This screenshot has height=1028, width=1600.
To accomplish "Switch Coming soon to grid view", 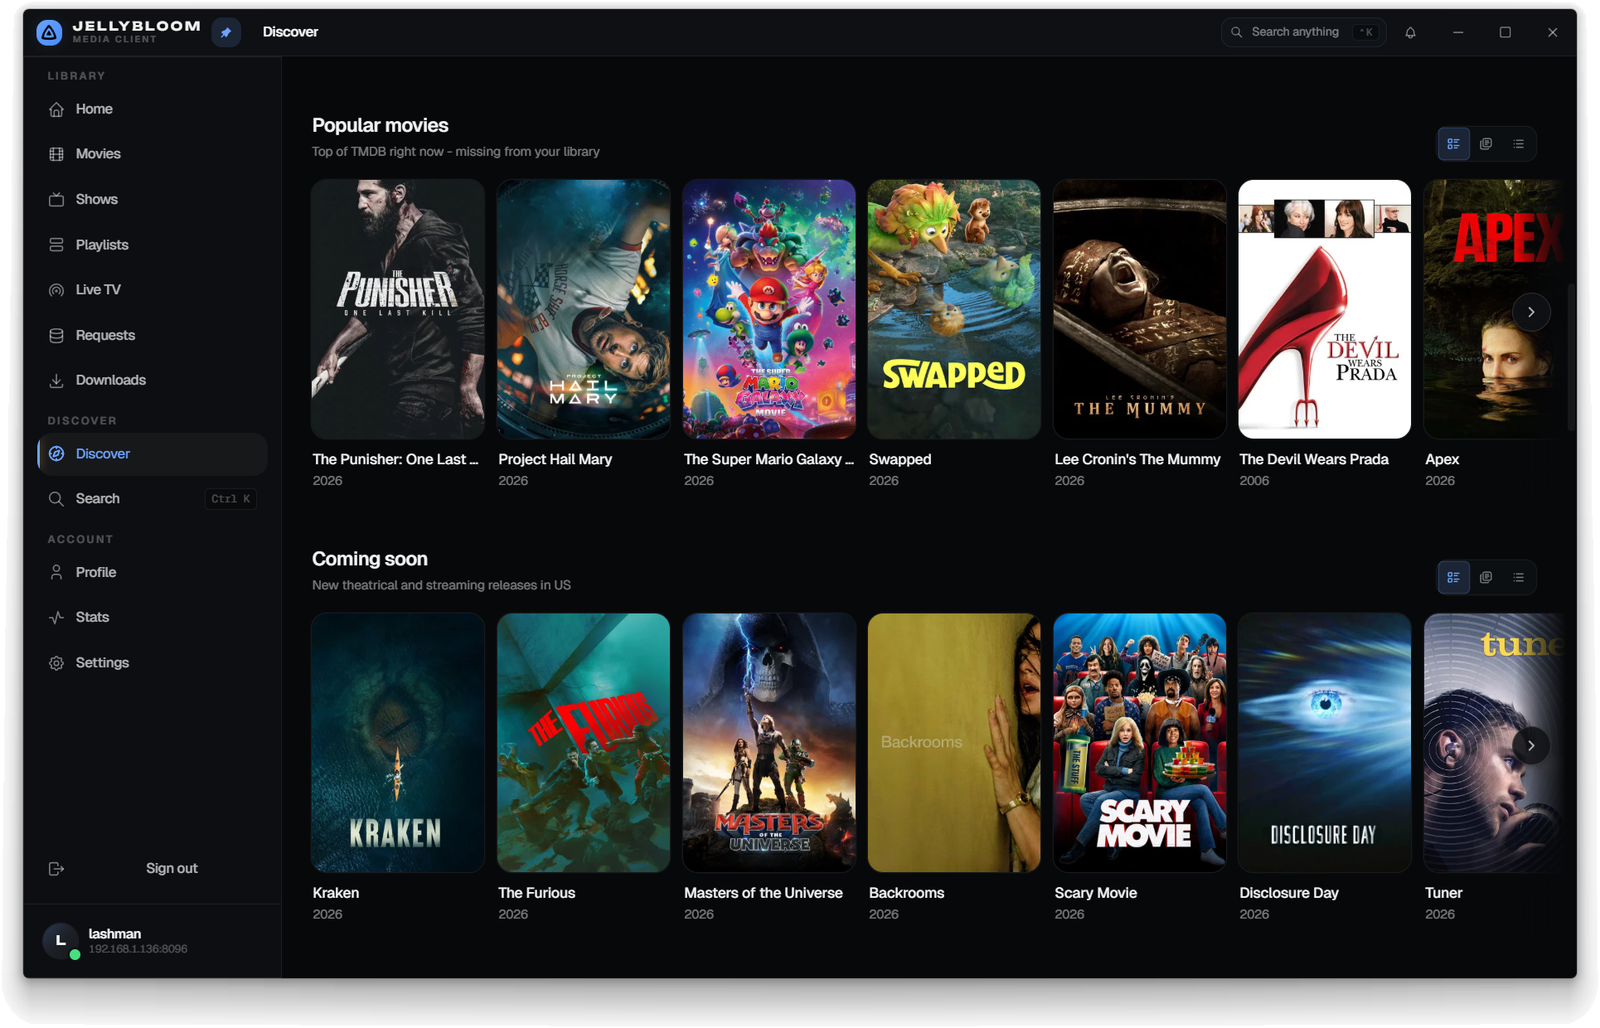I will [1453, 577].
